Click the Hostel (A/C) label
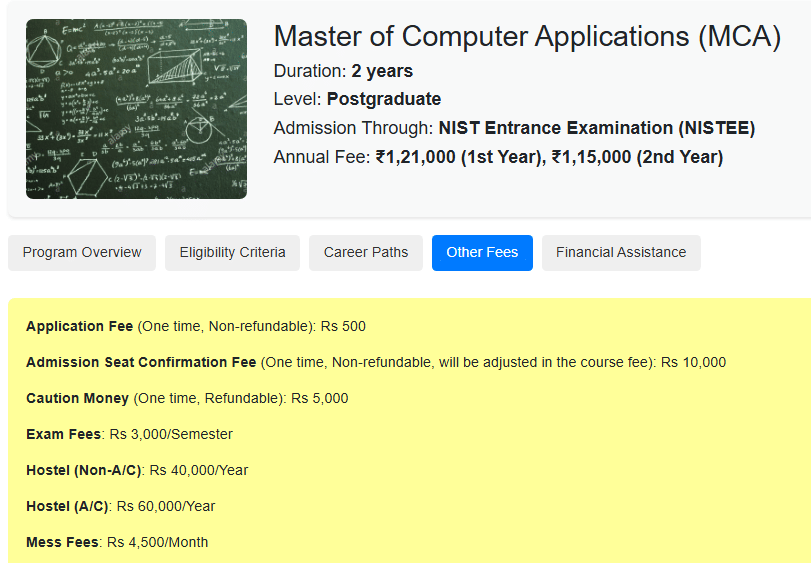811x563 pixels. pos(67,506)
